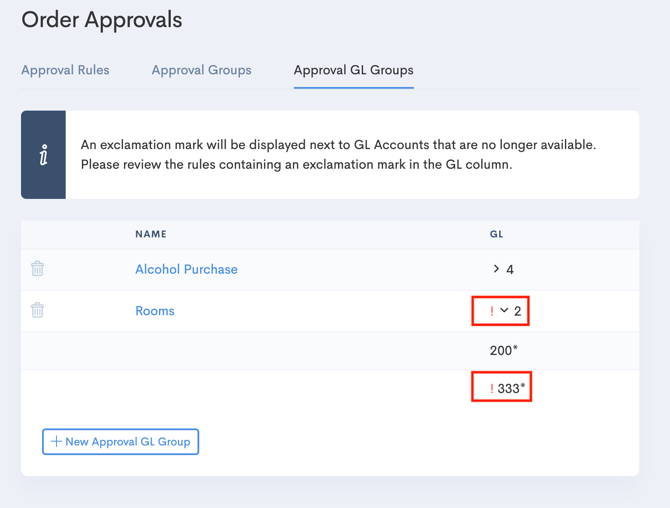Select the 200* GL account entry
The width and height of the screenshot is (670, 508).
tap(503, 350)
